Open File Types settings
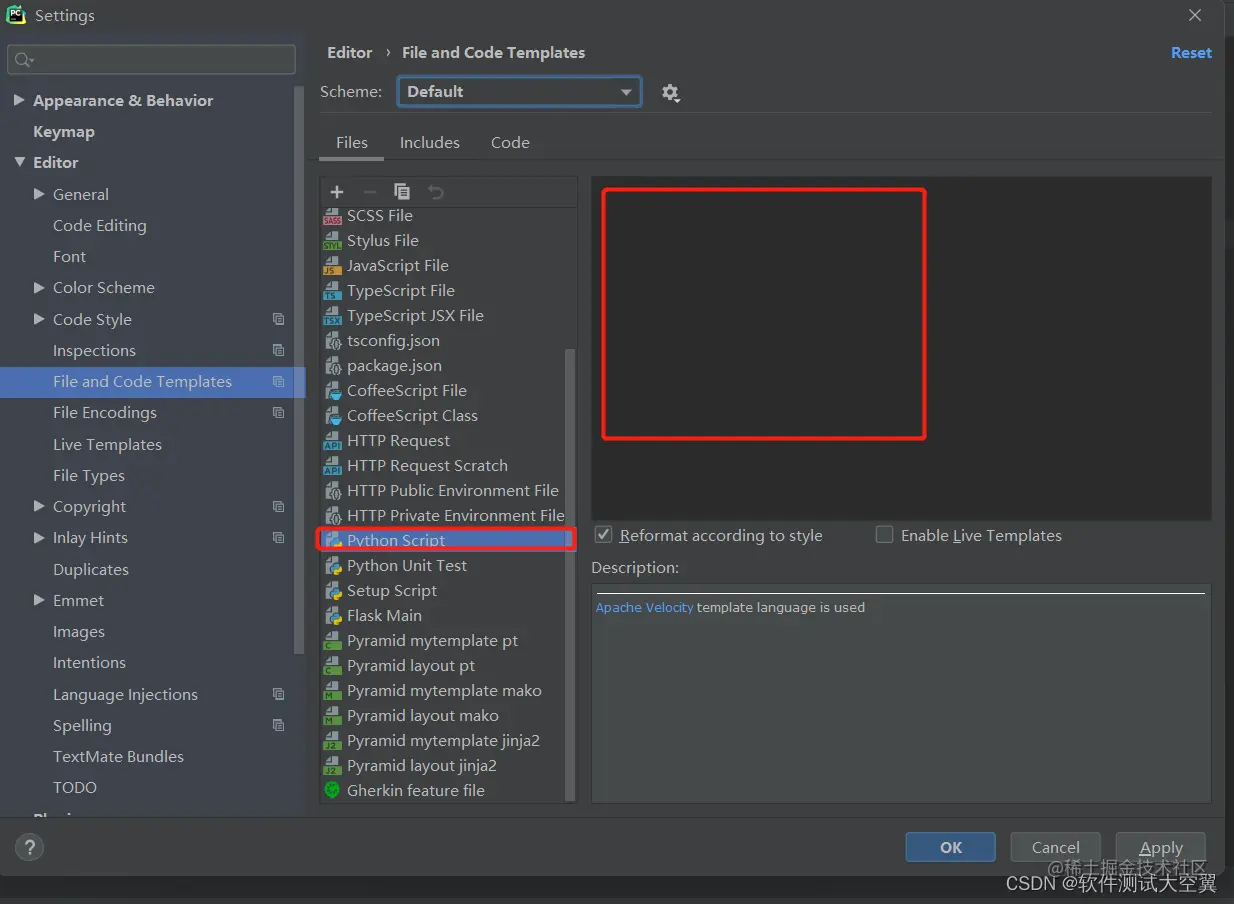This screenshot has height=904, width=1234. (89, 476)
